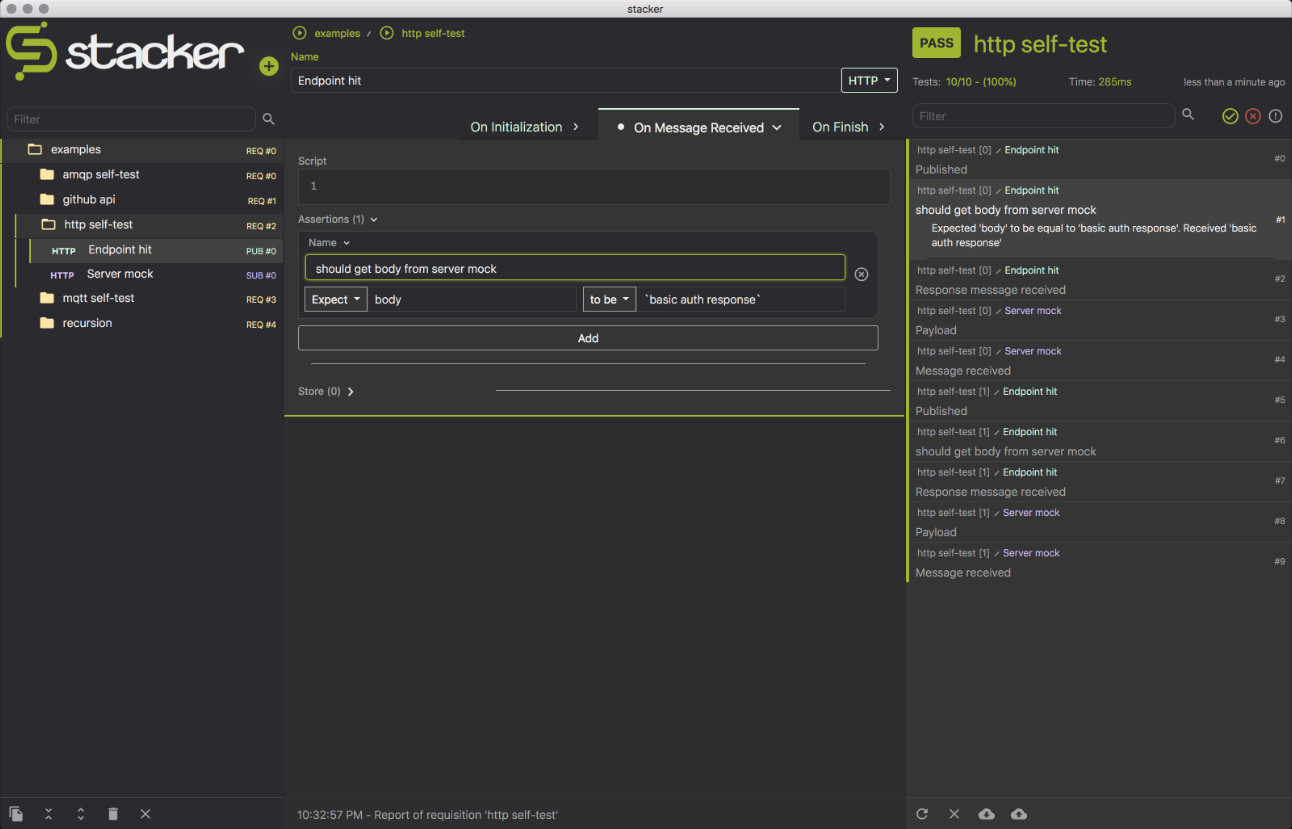Click the cloud upload icon
1292x829 pixels.
tap(1019, 814)
